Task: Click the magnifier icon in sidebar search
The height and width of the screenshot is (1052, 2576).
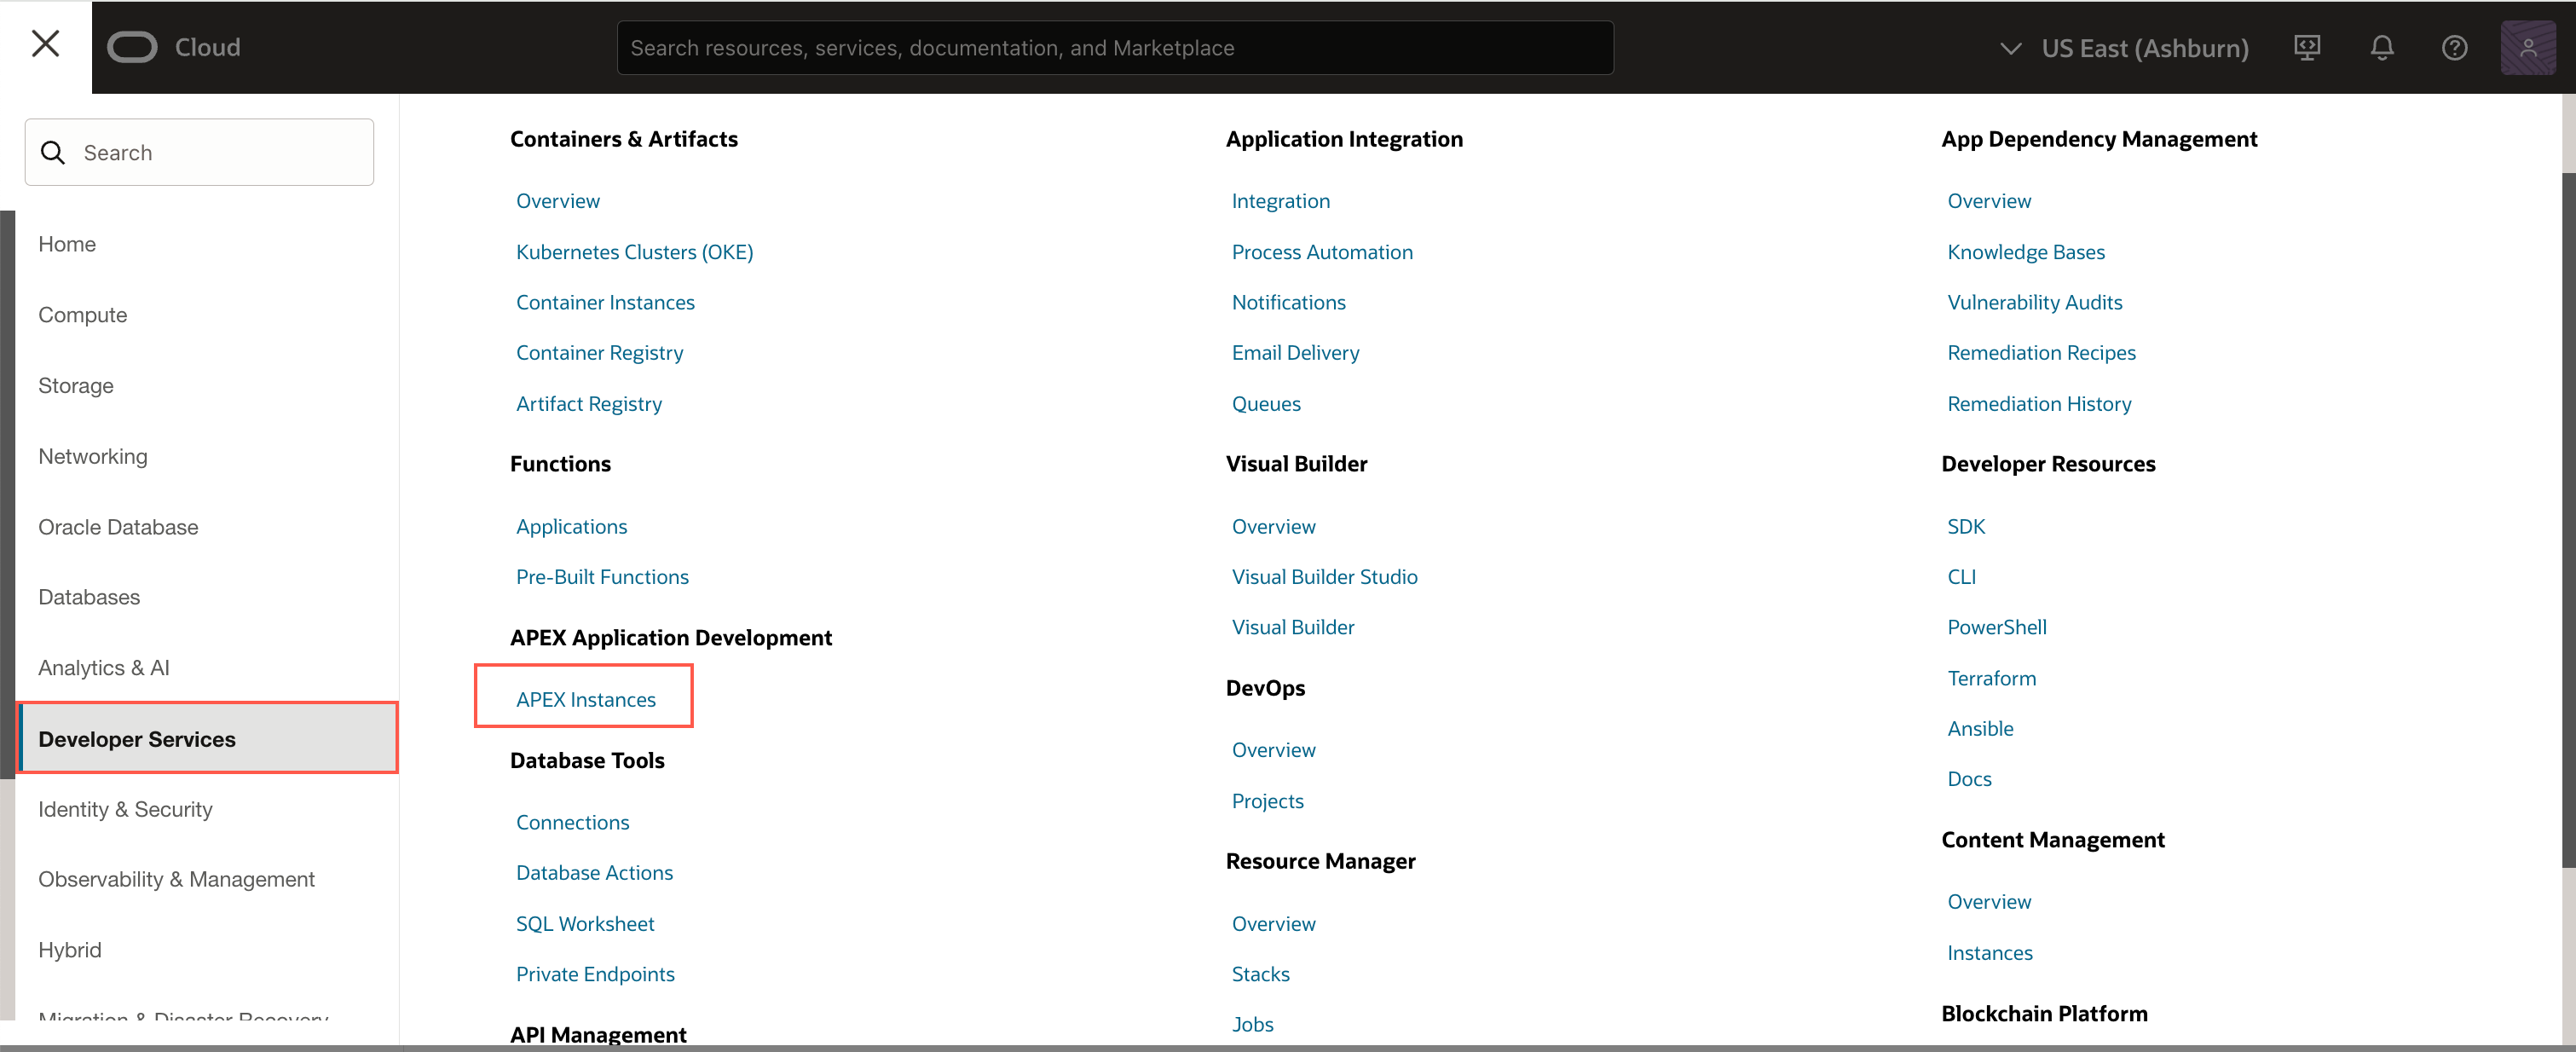Action: pyautogui.click(x=53, y=152)
